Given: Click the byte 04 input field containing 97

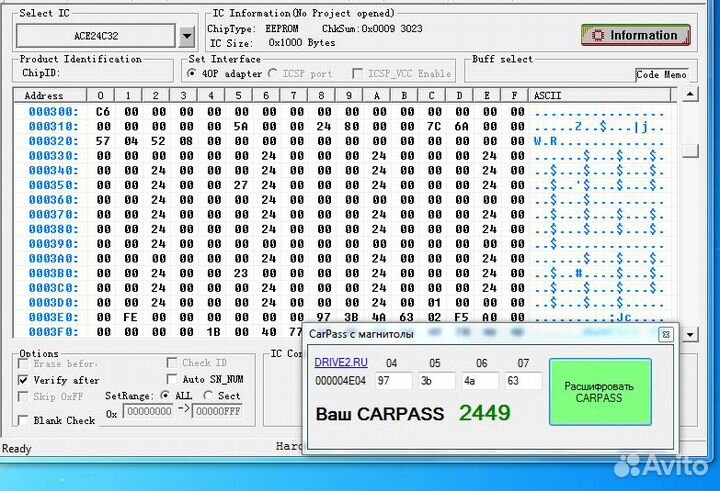Looking at the screenshot, I should [x=393, y=380].
